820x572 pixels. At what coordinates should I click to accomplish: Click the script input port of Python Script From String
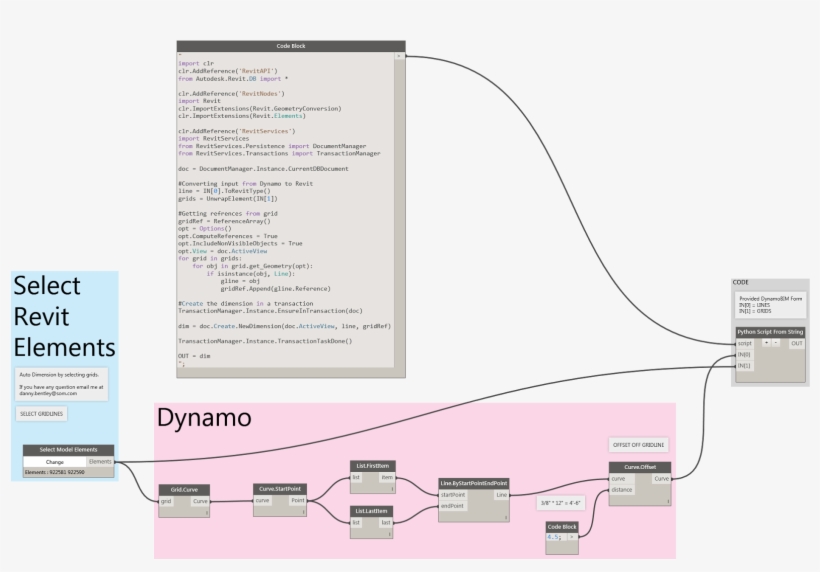point(745,344)
